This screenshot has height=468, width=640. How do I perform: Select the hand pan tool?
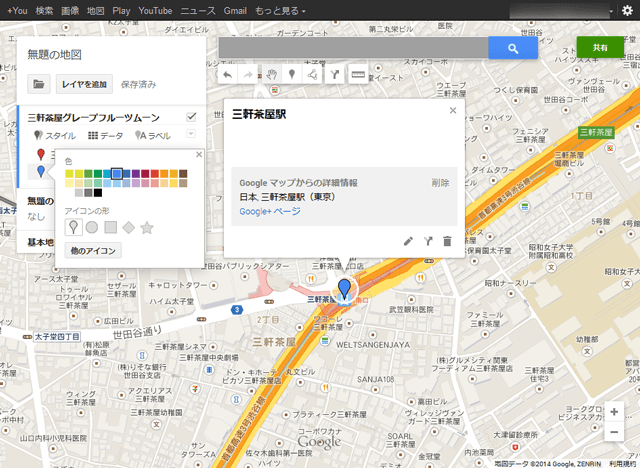click(271, 75)
